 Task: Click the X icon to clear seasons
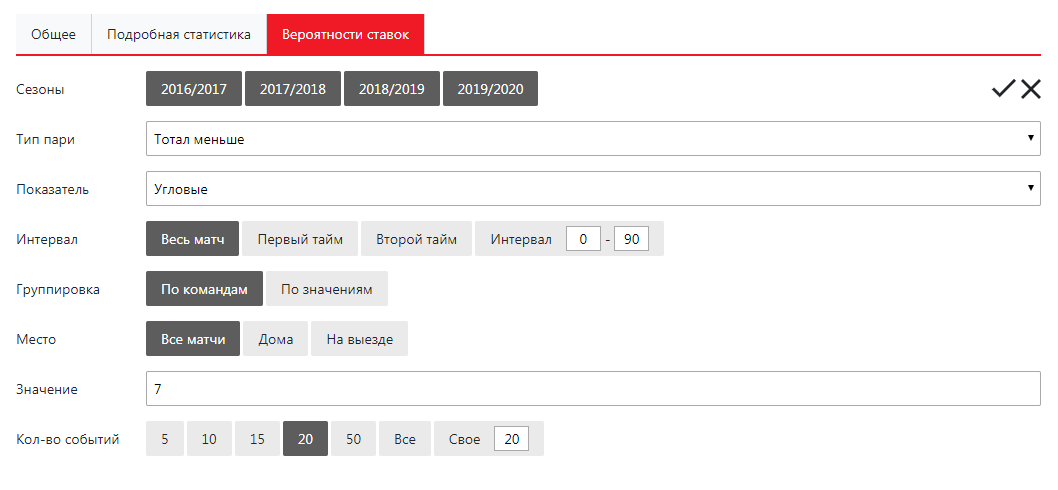[1031, 89]
